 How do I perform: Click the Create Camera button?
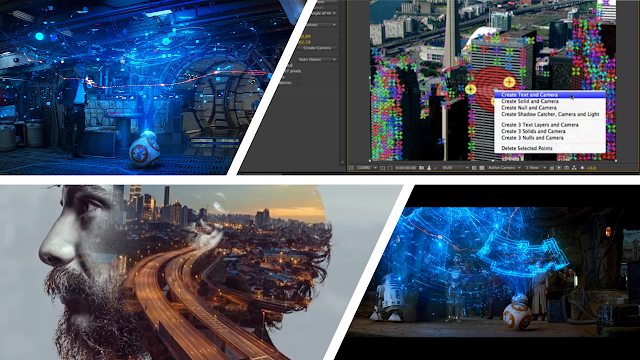point(317,48)
